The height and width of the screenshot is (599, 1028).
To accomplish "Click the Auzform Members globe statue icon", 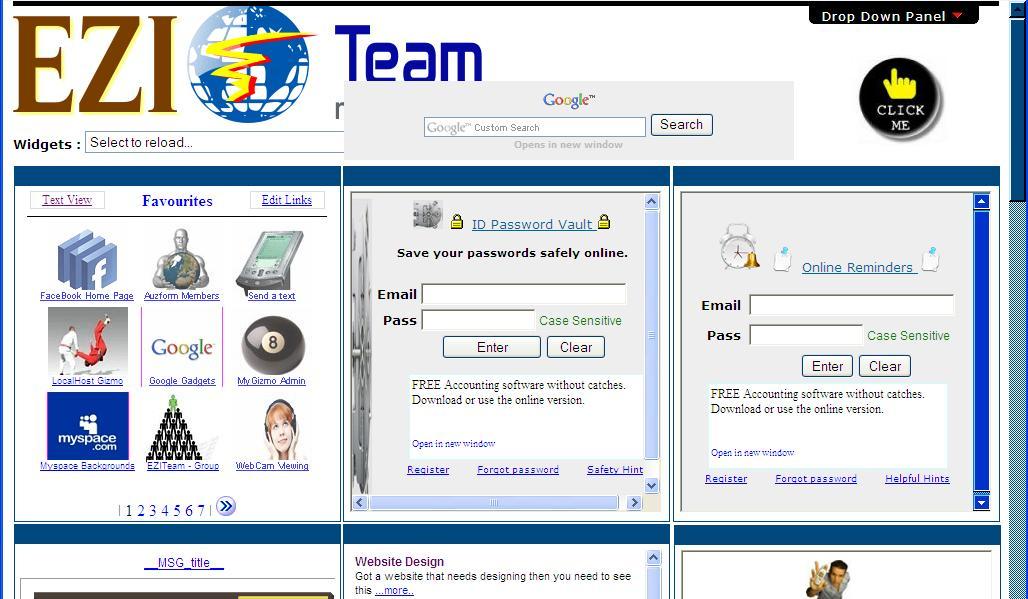I will click(182, 260).
